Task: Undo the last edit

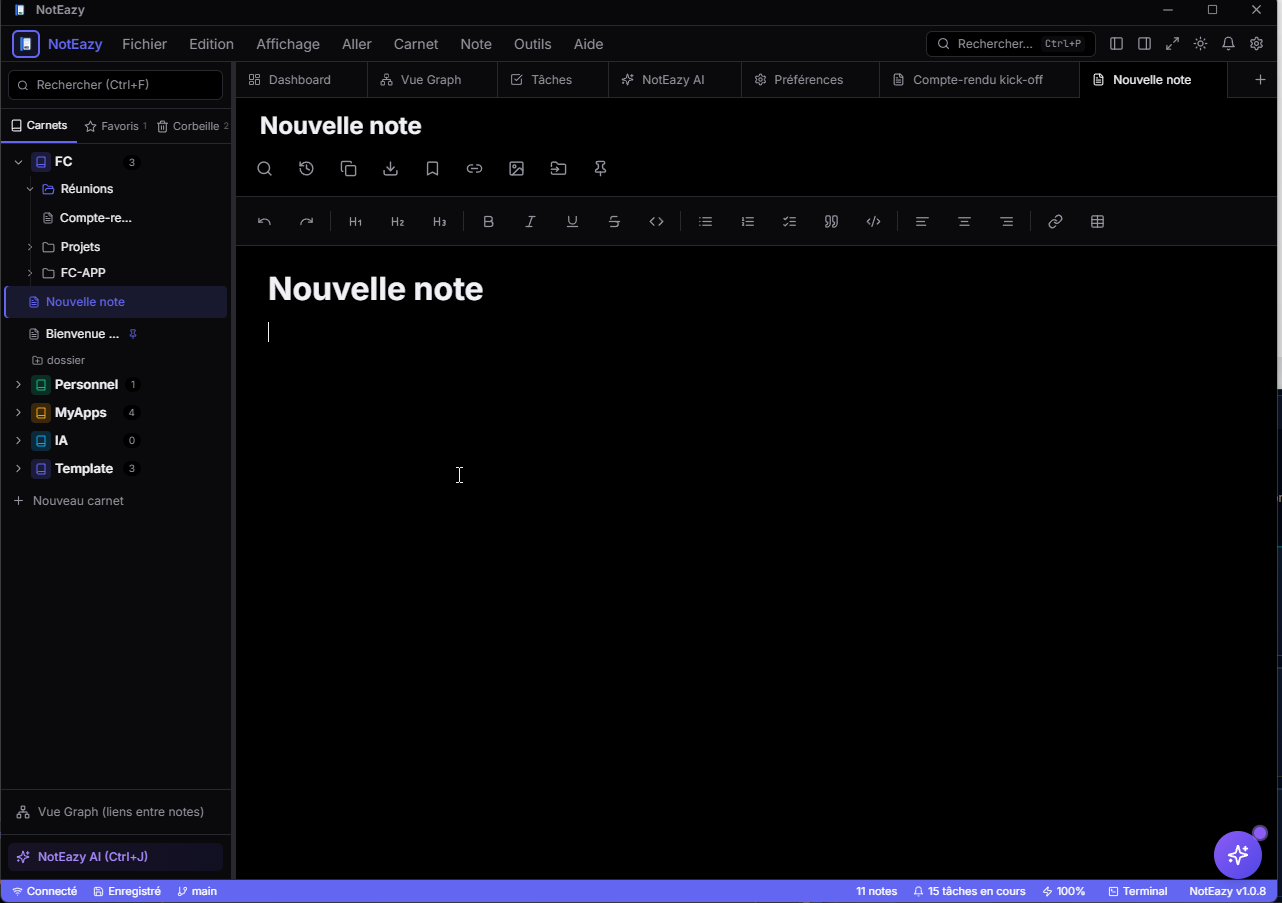Action: coord(264,222)
